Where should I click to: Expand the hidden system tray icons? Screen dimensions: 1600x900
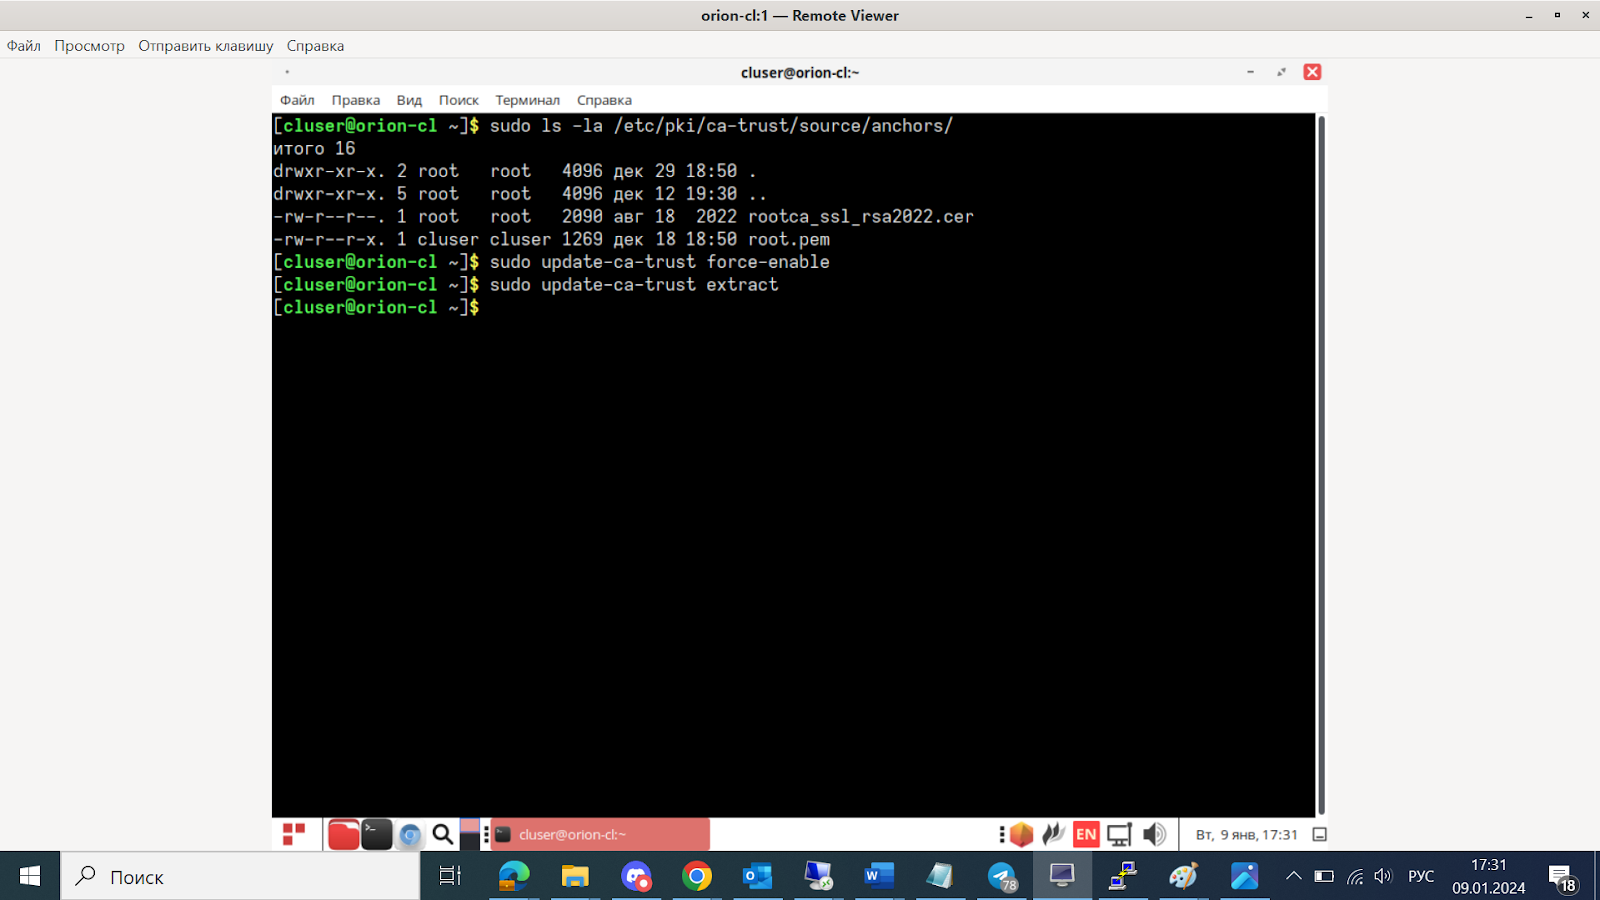coord(1293,876)
